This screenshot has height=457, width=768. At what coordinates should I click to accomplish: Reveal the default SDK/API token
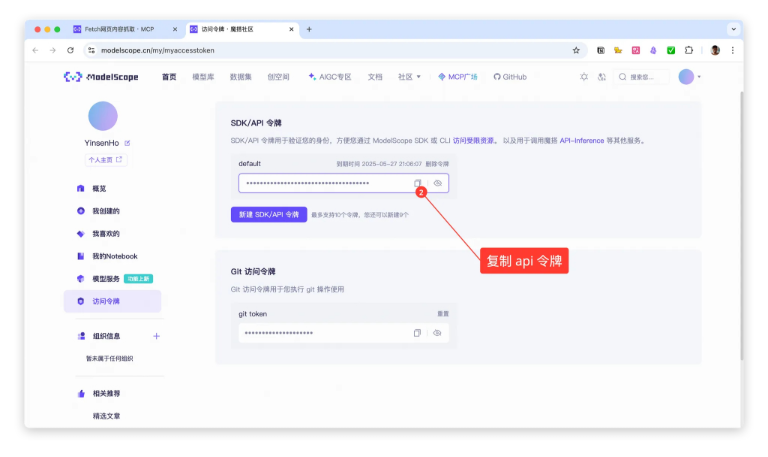437,183
